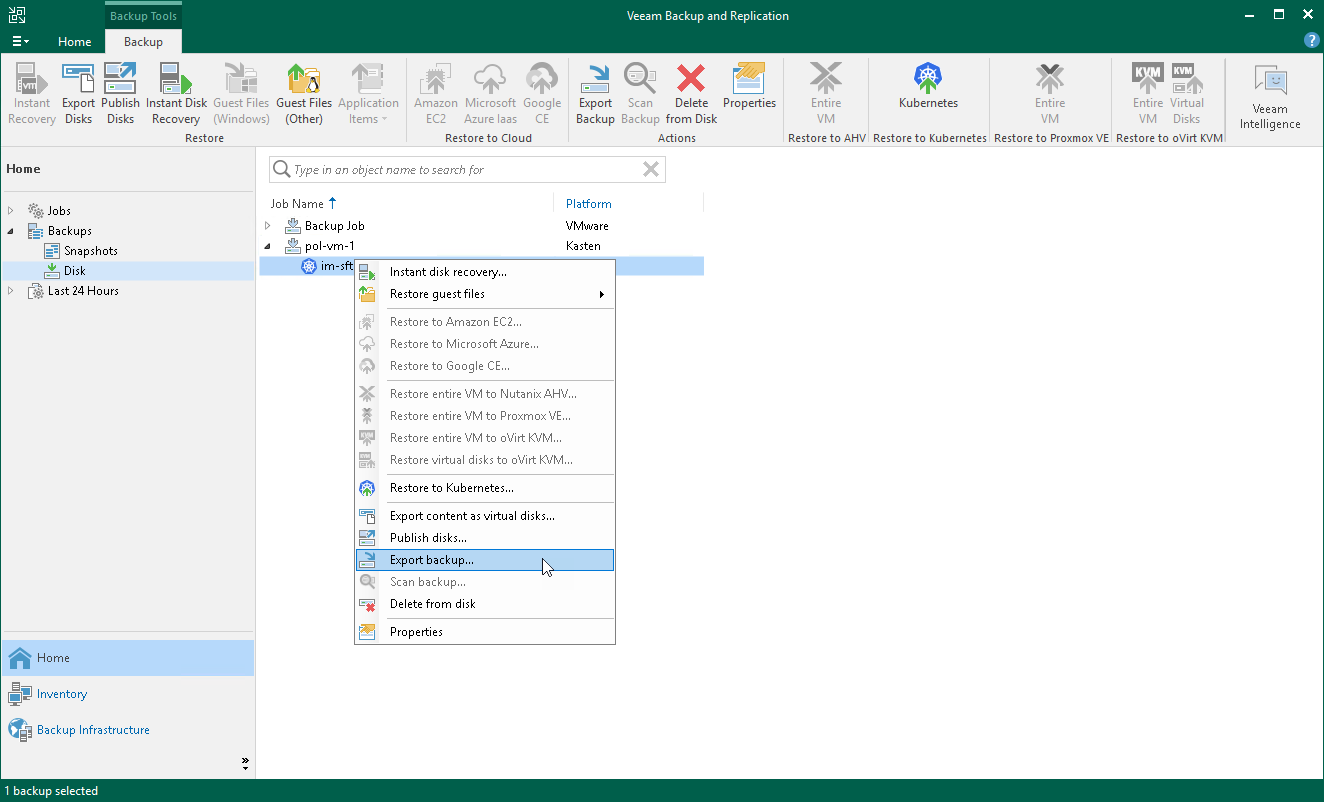Expand the Backup Job row
The image size is (1324, 802).
coord(268,226)
